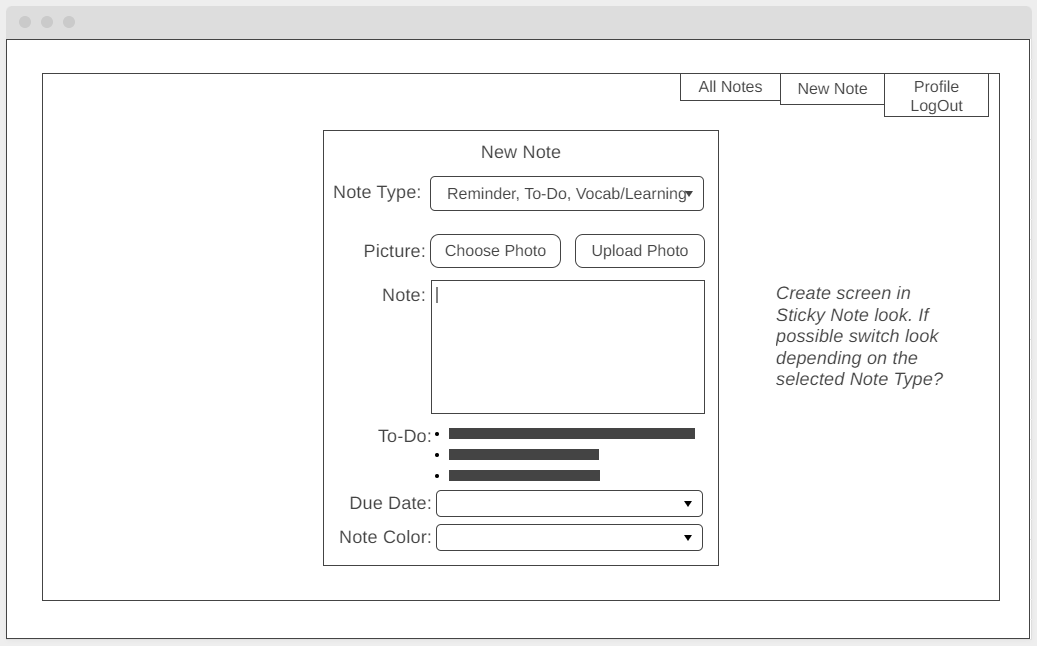The height and width of the screenshot is (646, 1037).
Task: Select the third To-Do list item
Action: click(x=524, y=475)
